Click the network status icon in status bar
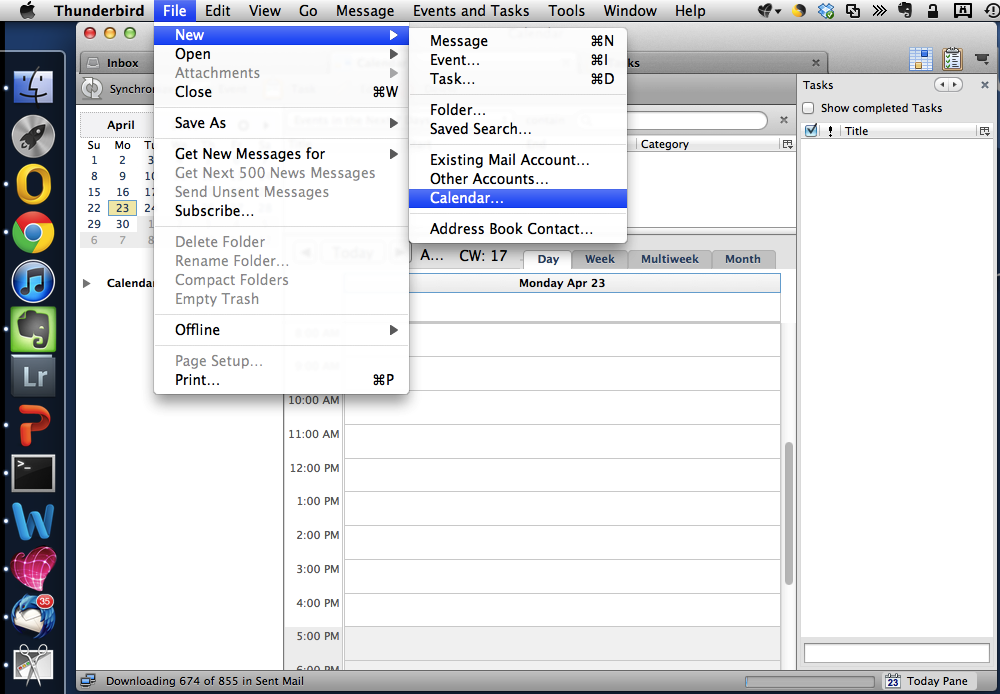 (x=88, y=681)
